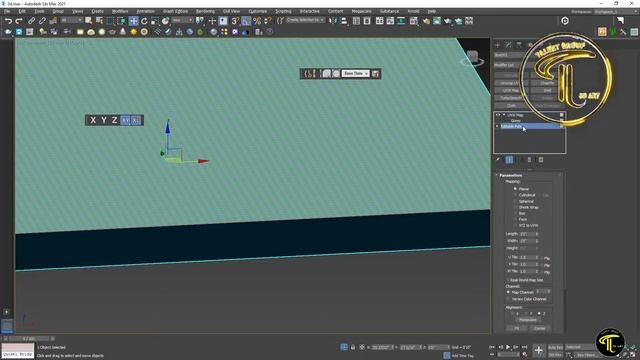Click the Manipulate alignment button
Screen dimensions: 640x360
(528, 320)
